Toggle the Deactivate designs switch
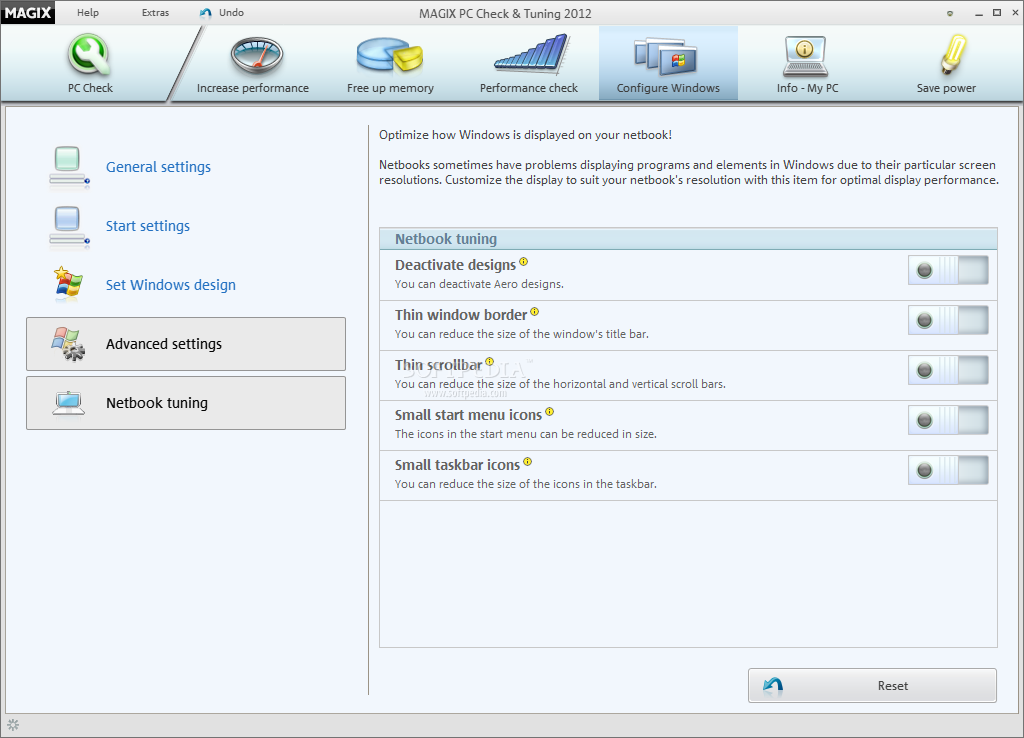The image size is (1024, 738). tap(948, 270)
